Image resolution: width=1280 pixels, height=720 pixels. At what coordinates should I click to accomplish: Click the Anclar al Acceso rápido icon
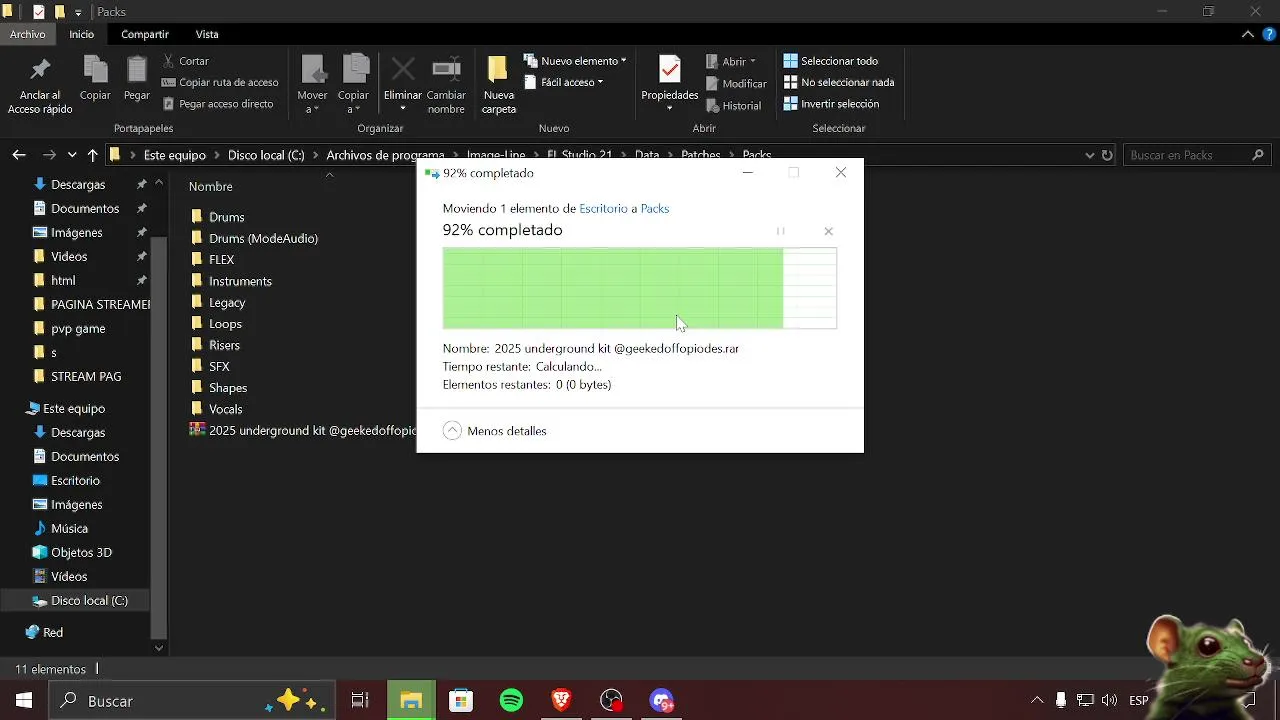[40, 71]
